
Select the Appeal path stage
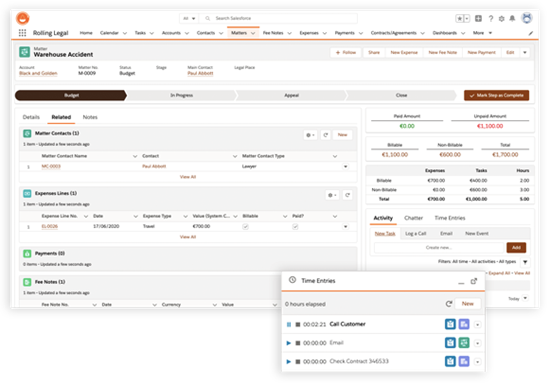pos(291,95)
